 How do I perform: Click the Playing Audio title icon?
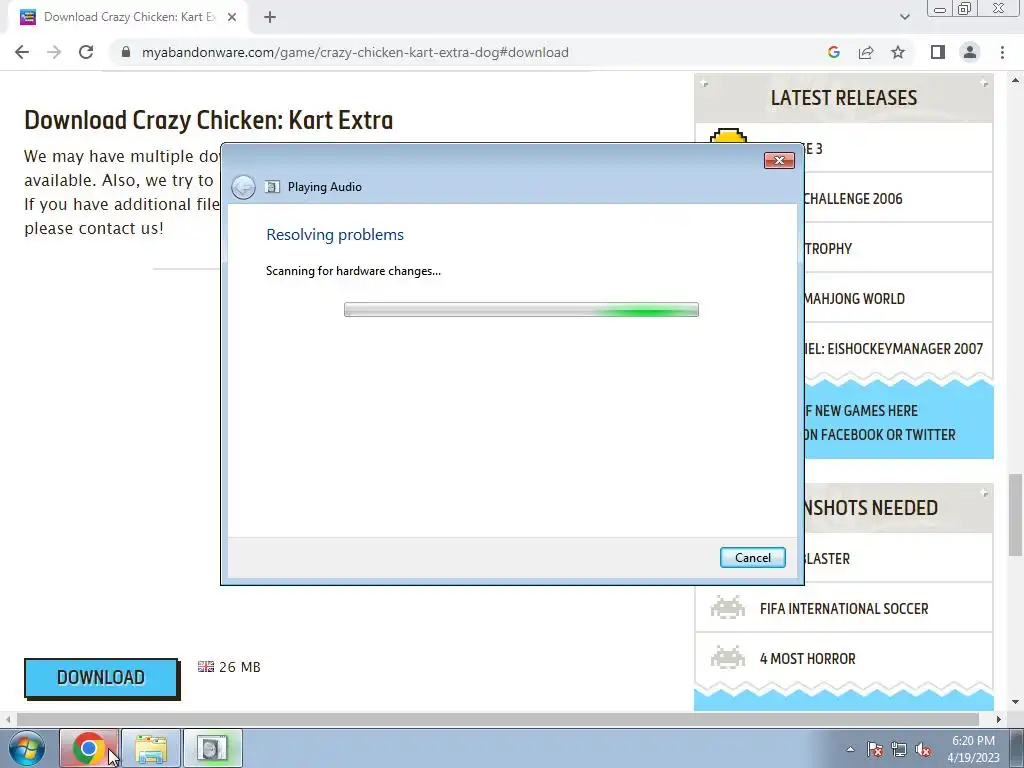[272, 187]
